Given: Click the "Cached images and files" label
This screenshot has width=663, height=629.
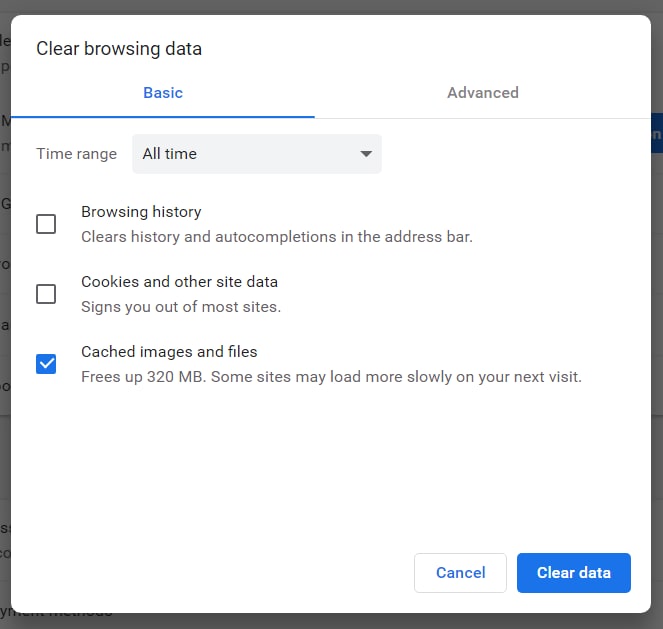Looking at the screenshot, I should point(169,352).
